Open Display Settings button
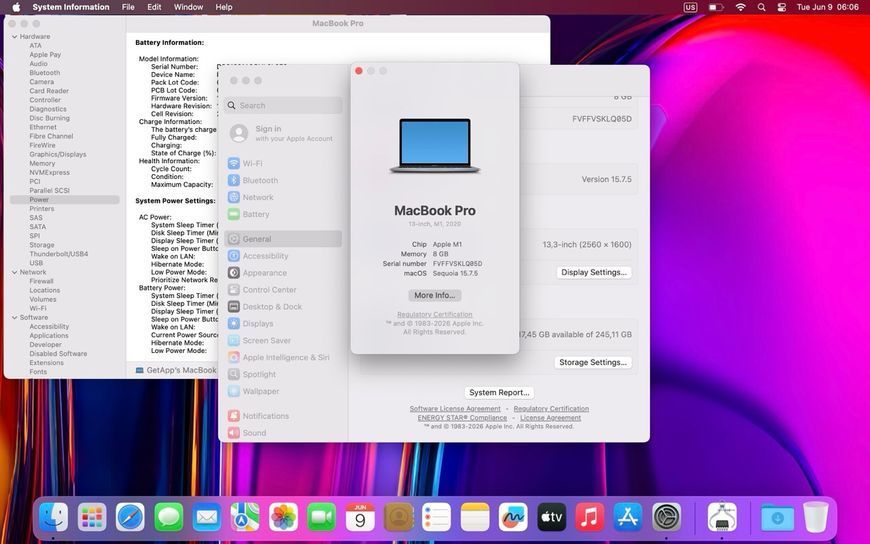Viewport: 870px width, 544px height. [594, 273]
